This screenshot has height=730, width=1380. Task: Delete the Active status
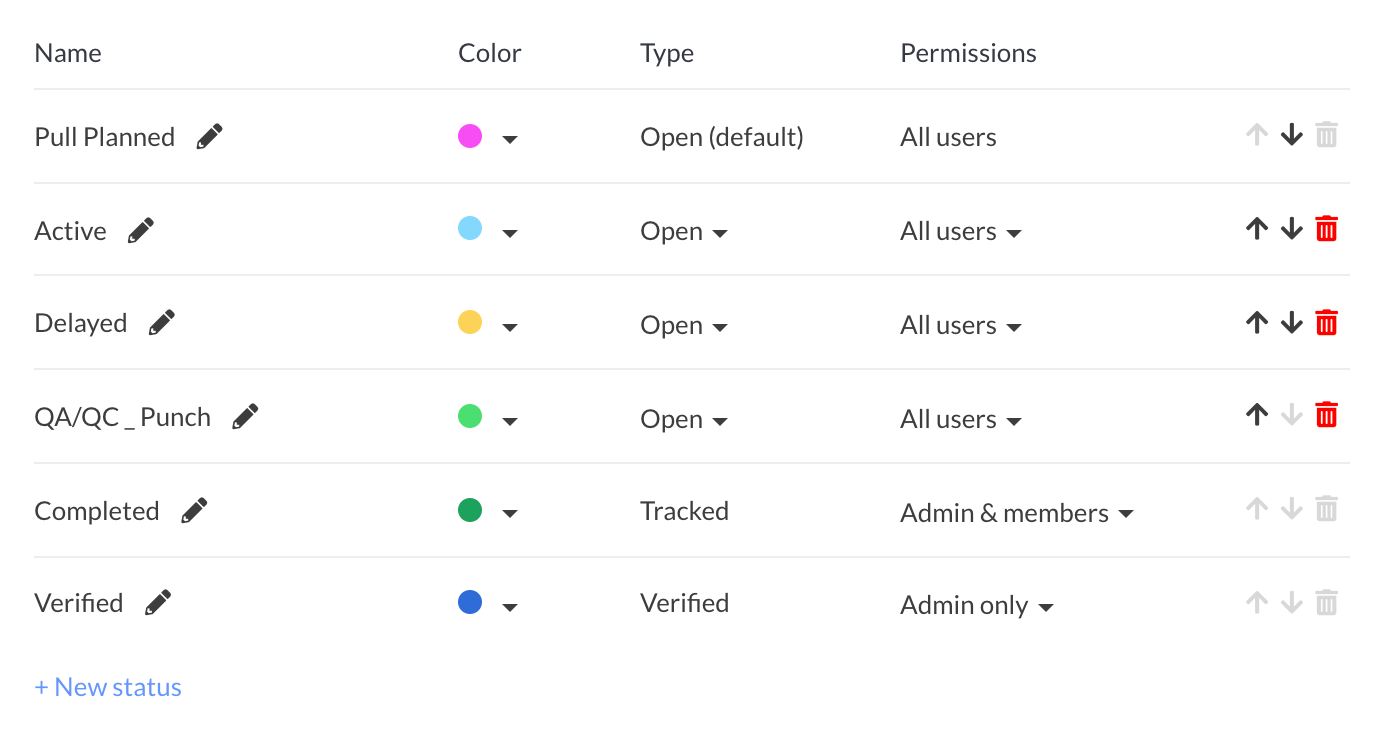point(1326,229)
